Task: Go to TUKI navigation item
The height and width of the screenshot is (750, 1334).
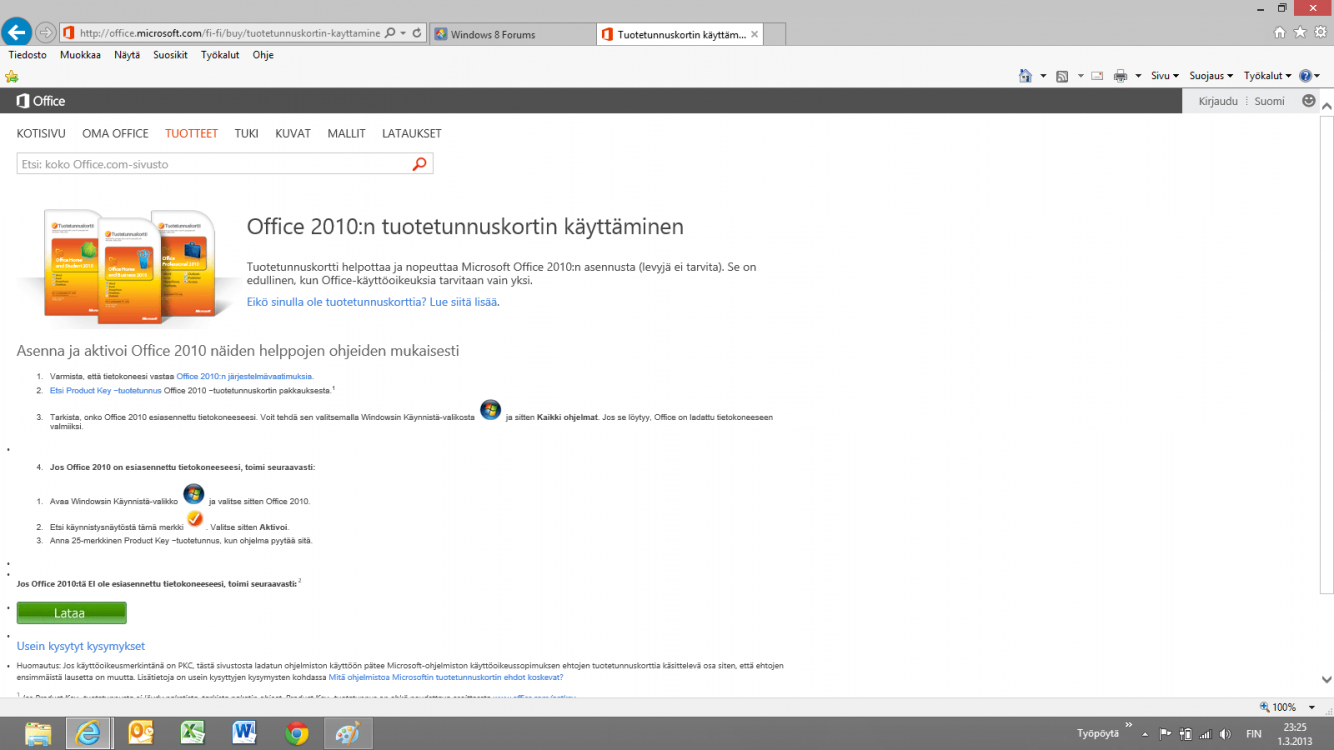Action: click(x=246, y=133)
